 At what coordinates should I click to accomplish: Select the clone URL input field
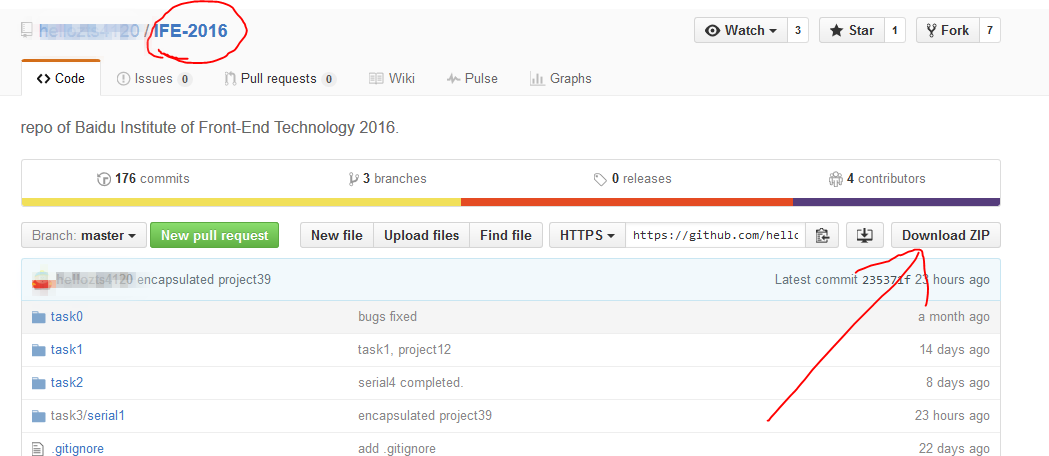[x=716, y=235]
